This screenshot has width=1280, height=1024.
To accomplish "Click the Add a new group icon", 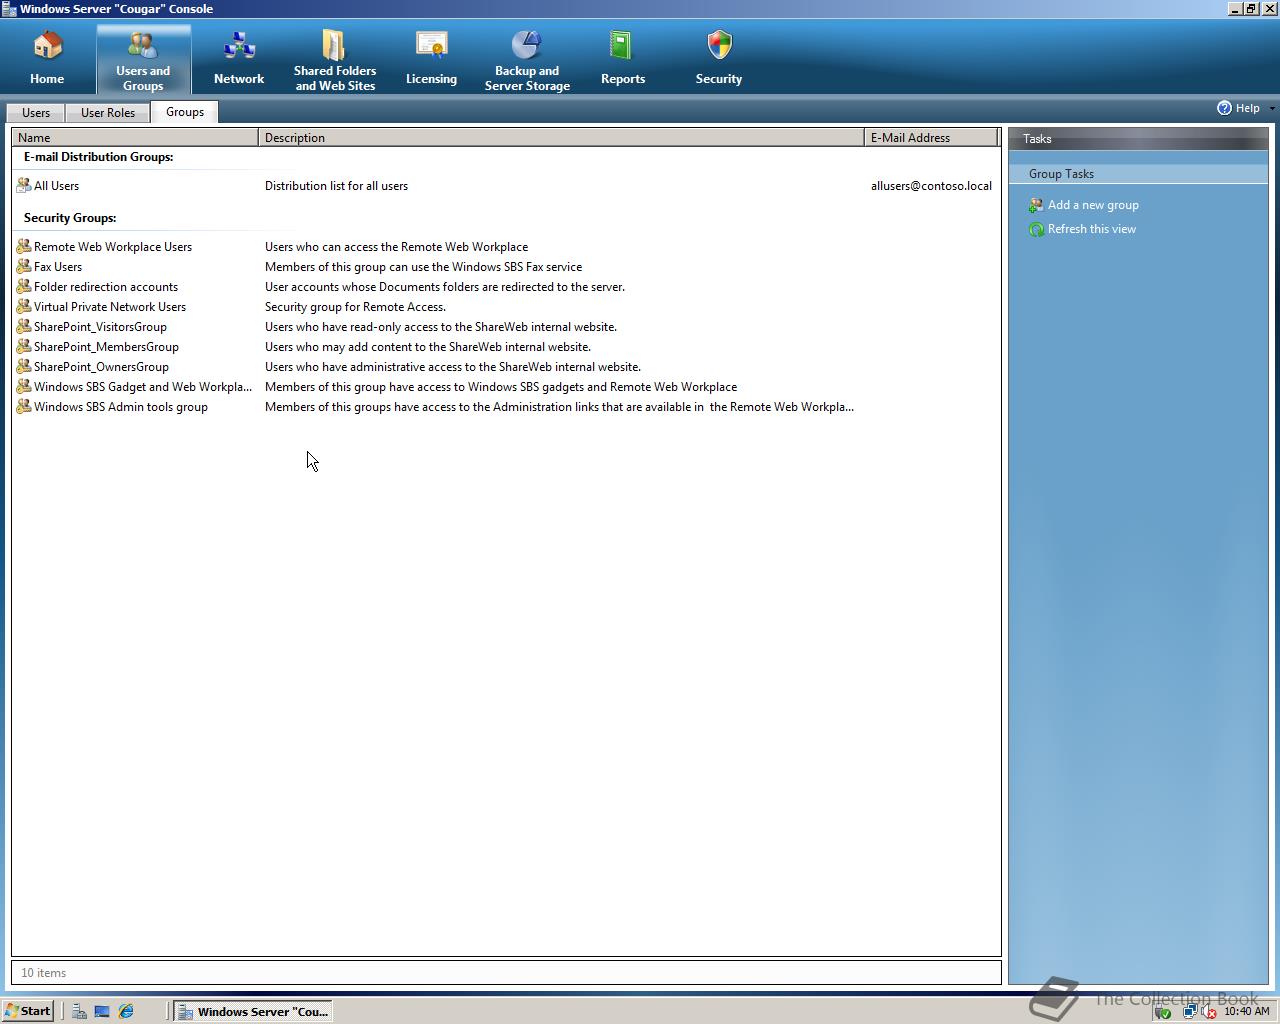I will point(1036,205).
